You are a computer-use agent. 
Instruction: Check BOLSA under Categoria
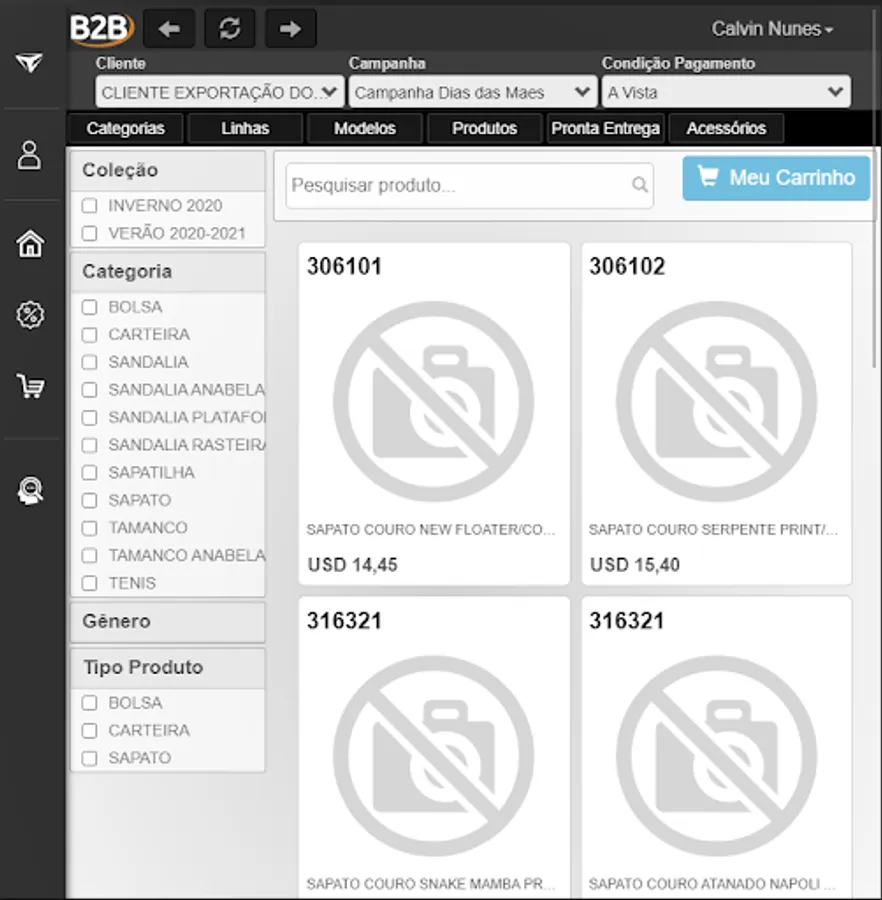90,307
